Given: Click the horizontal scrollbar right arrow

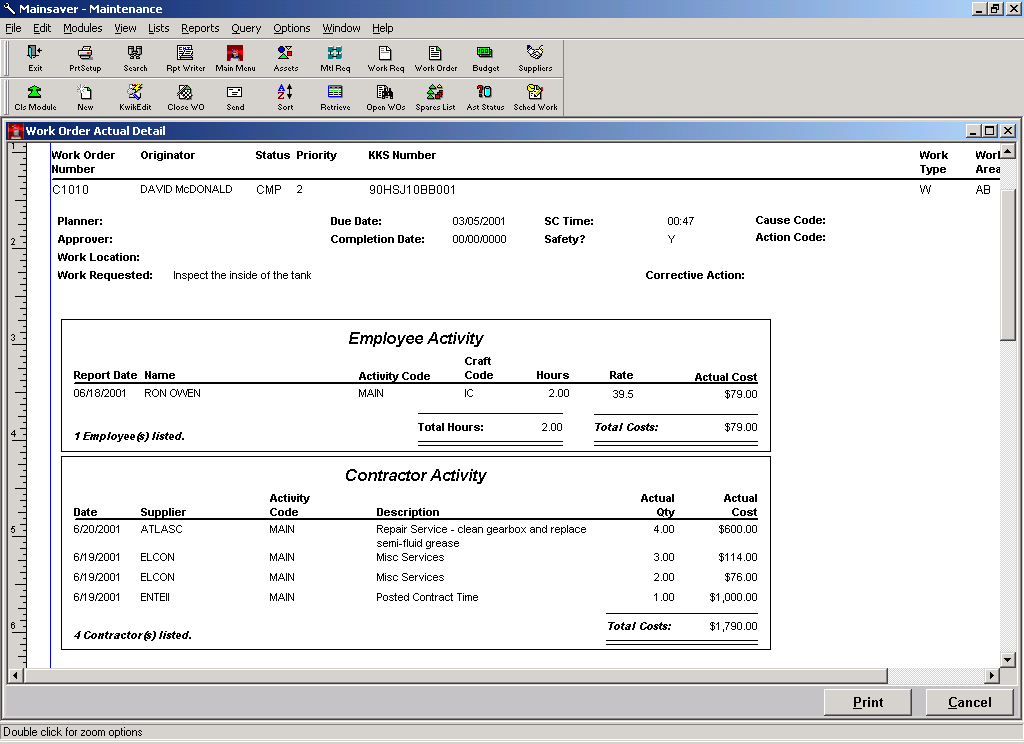Looking at the screenshot, I should (991, 676).
